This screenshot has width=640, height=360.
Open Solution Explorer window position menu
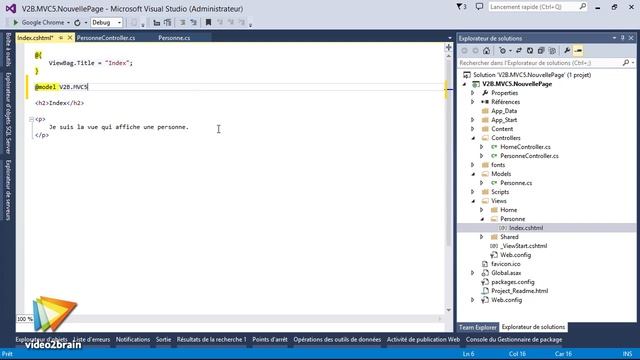(x=614, y=38)
